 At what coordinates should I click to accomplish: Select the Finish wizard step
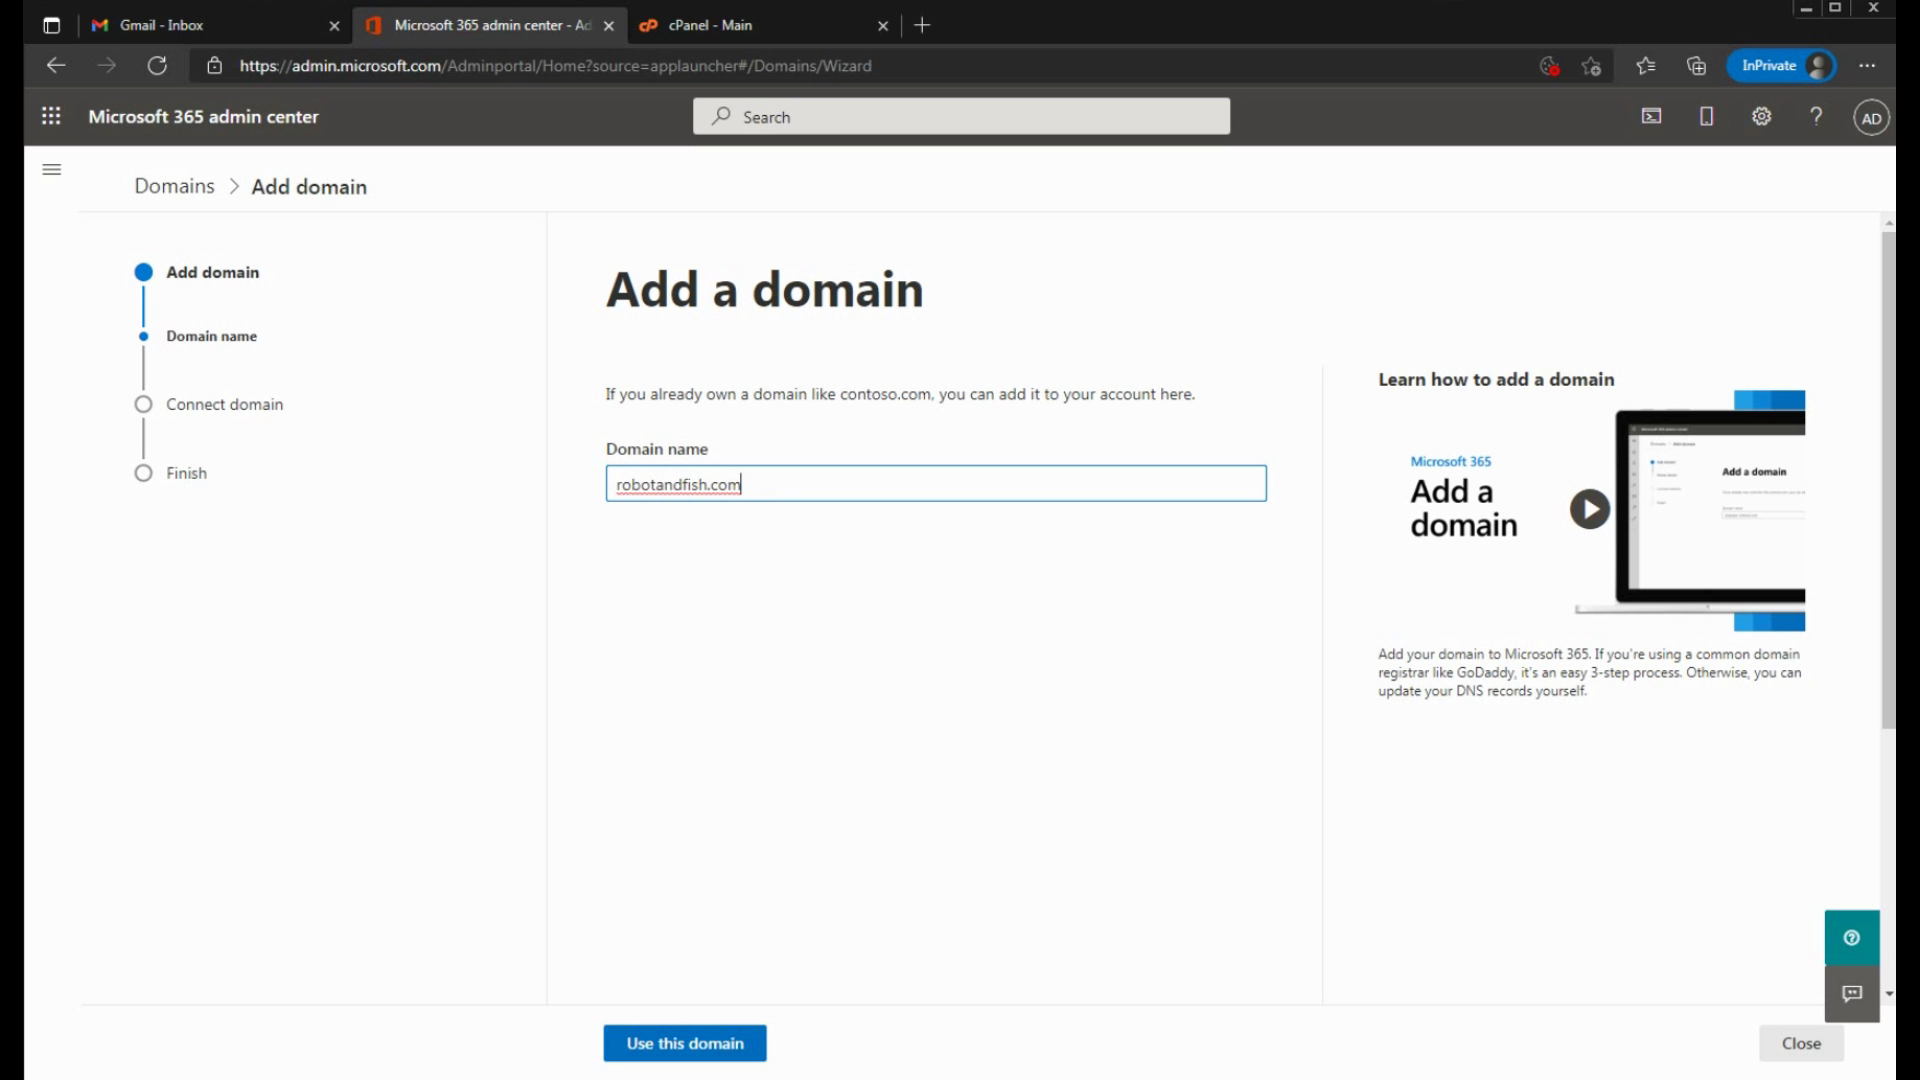tap(186, 473)
